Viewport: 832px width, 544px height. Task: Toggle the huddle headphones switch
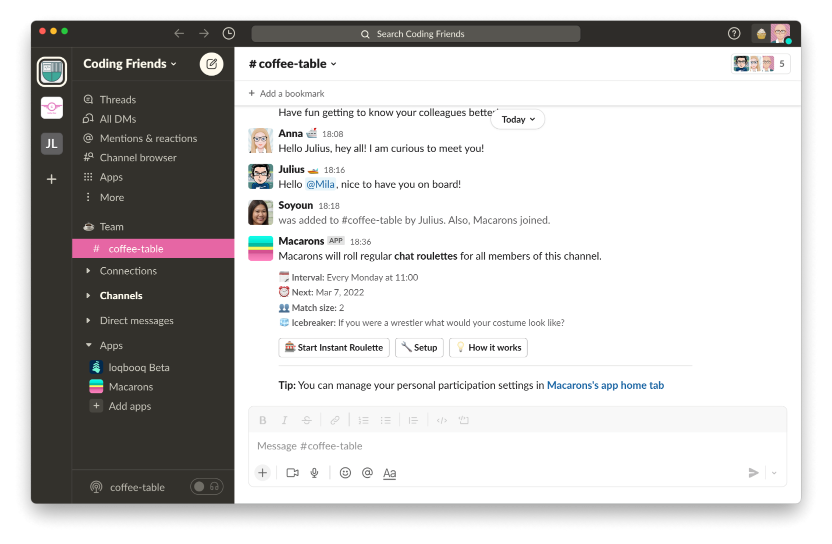(207, 486)
